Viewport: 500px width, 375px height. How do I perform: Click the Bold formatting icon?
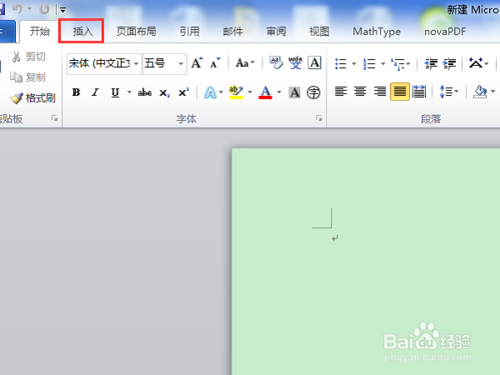[x=76, y=92]
